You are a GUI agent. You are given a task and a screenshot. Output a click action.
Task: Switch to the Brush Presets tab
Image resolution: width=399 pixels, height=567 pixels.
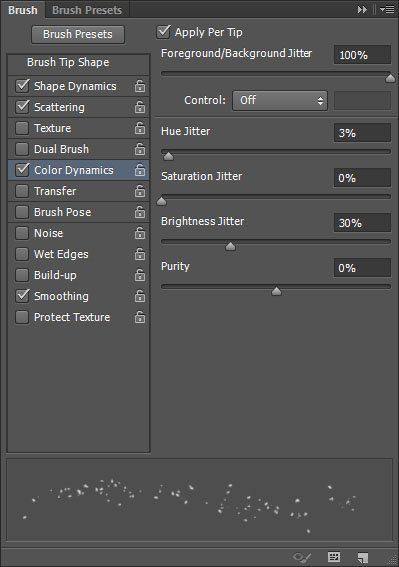[x=87, y=10]
